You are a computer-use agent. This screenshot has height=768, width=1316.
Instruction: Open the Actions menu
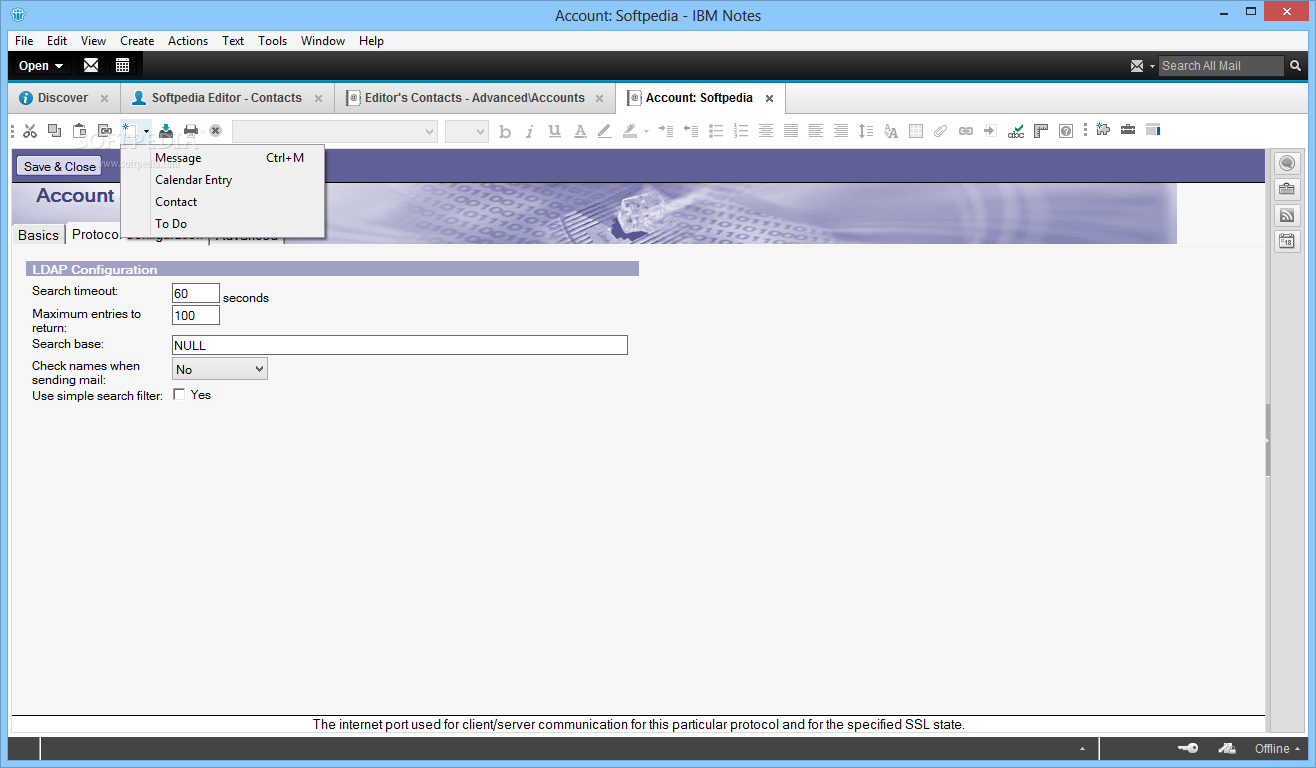[x=188, y=41]
